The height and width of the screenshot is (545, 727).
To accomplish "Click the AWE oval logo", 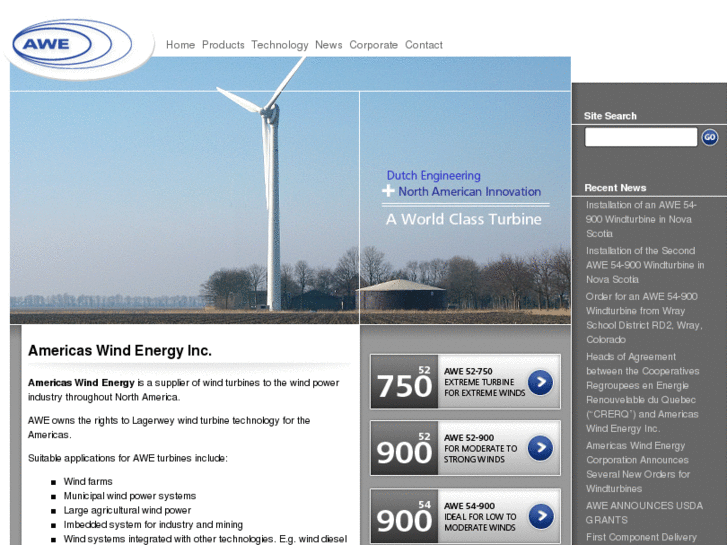I will click(x=72, y=45).
